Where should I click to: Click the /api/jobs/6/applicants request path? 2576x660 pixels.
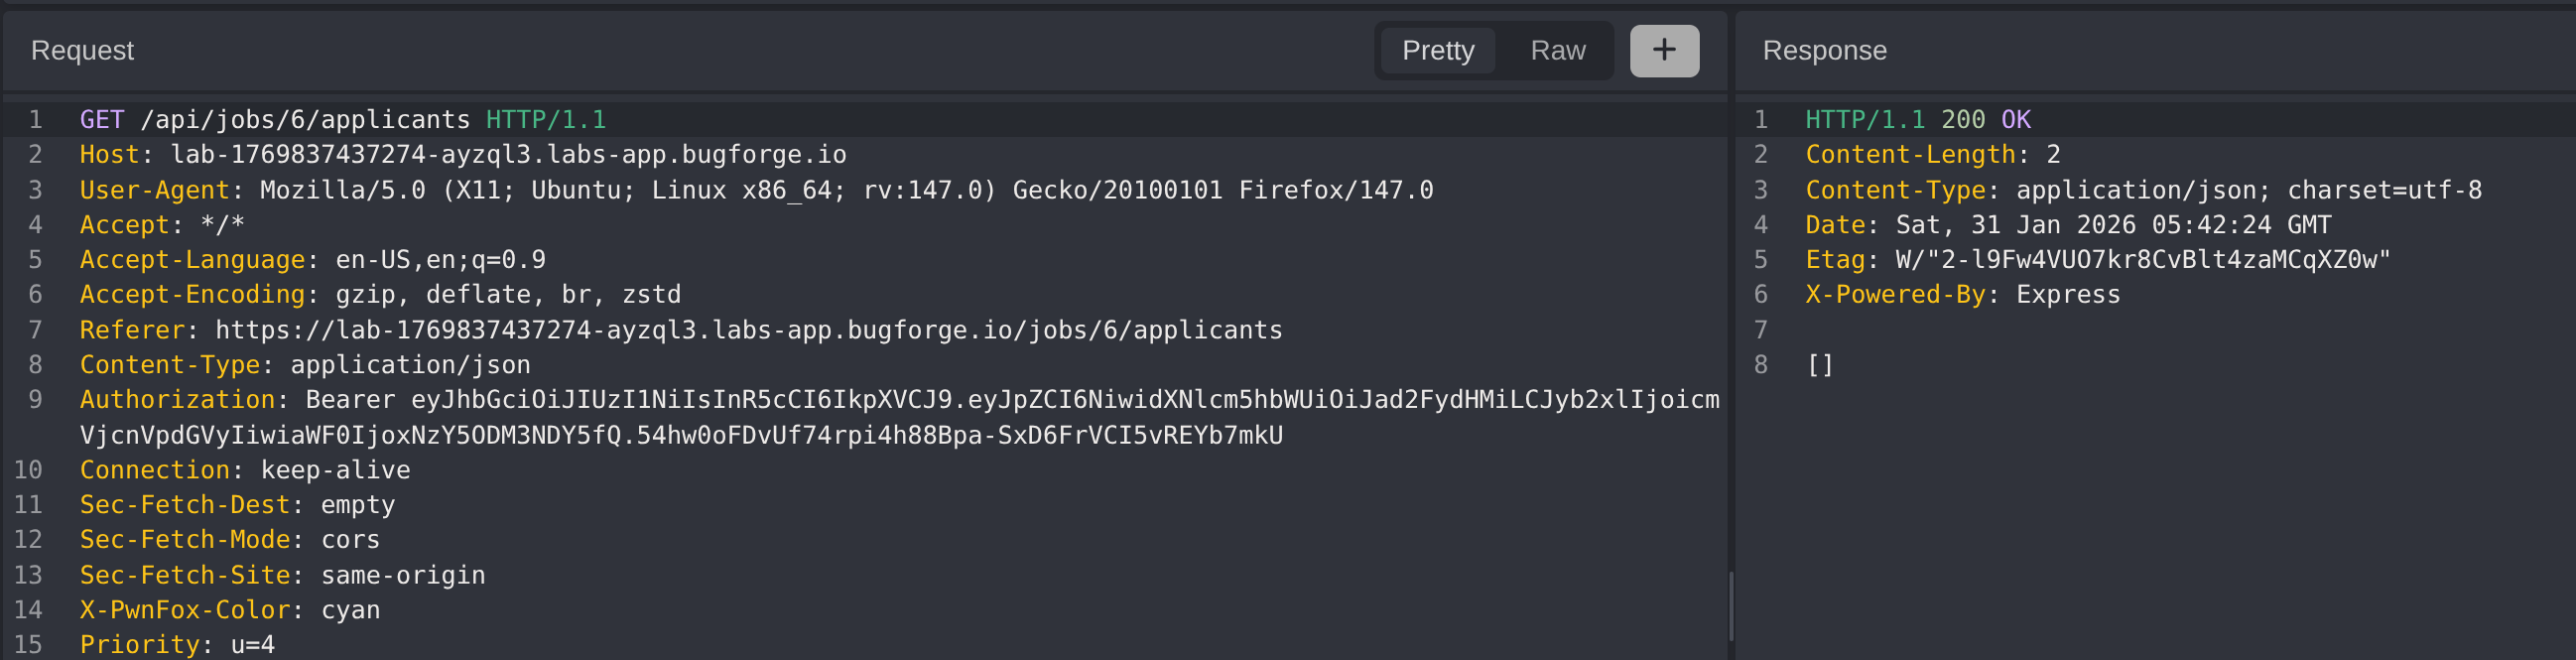point(305,120)
